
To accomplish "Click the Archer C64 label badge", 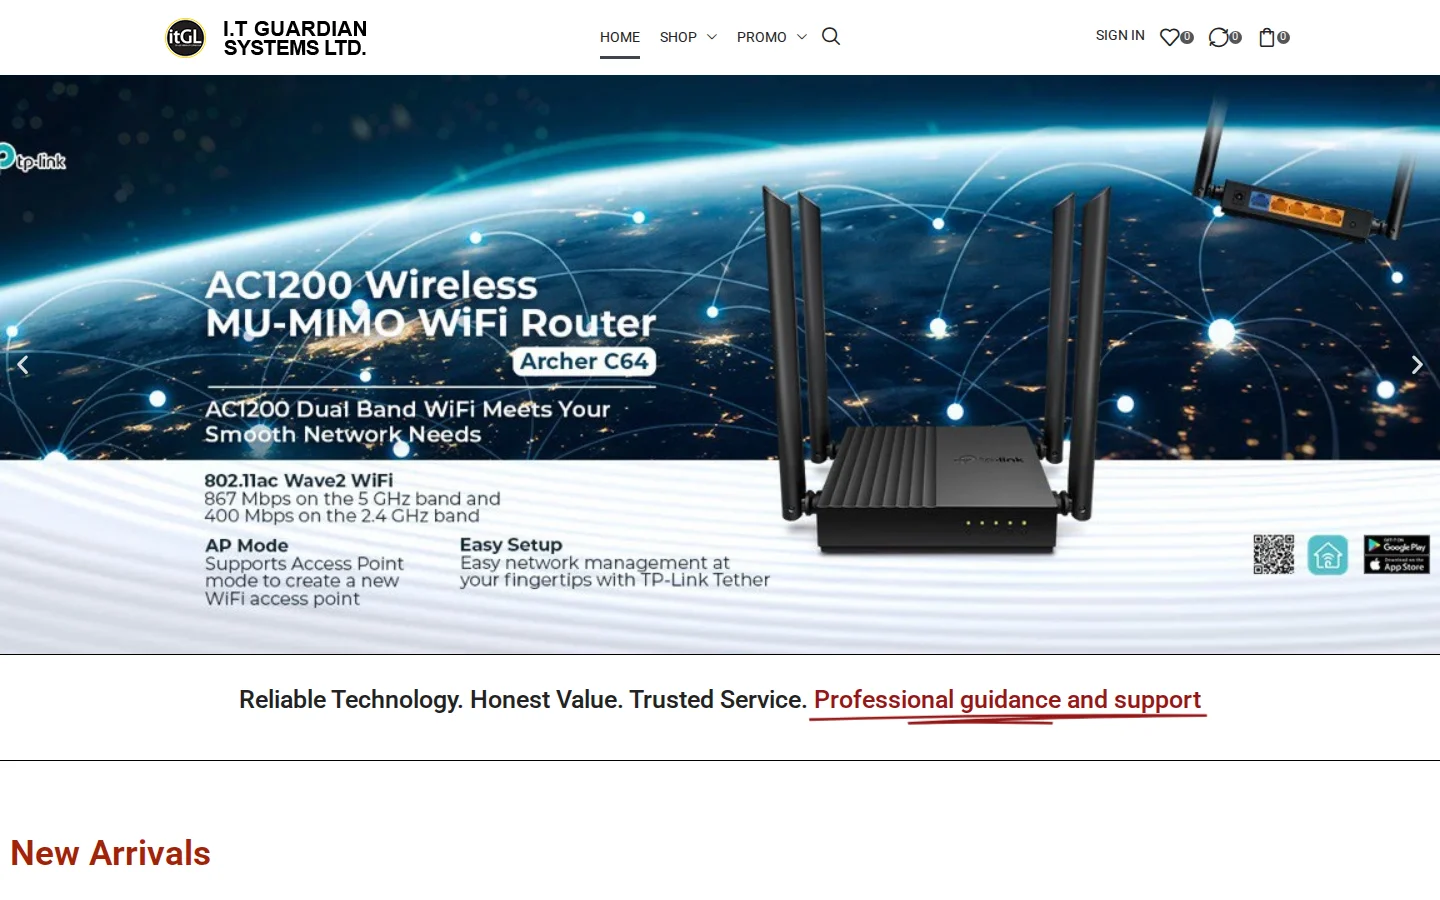I will (584, 361).
